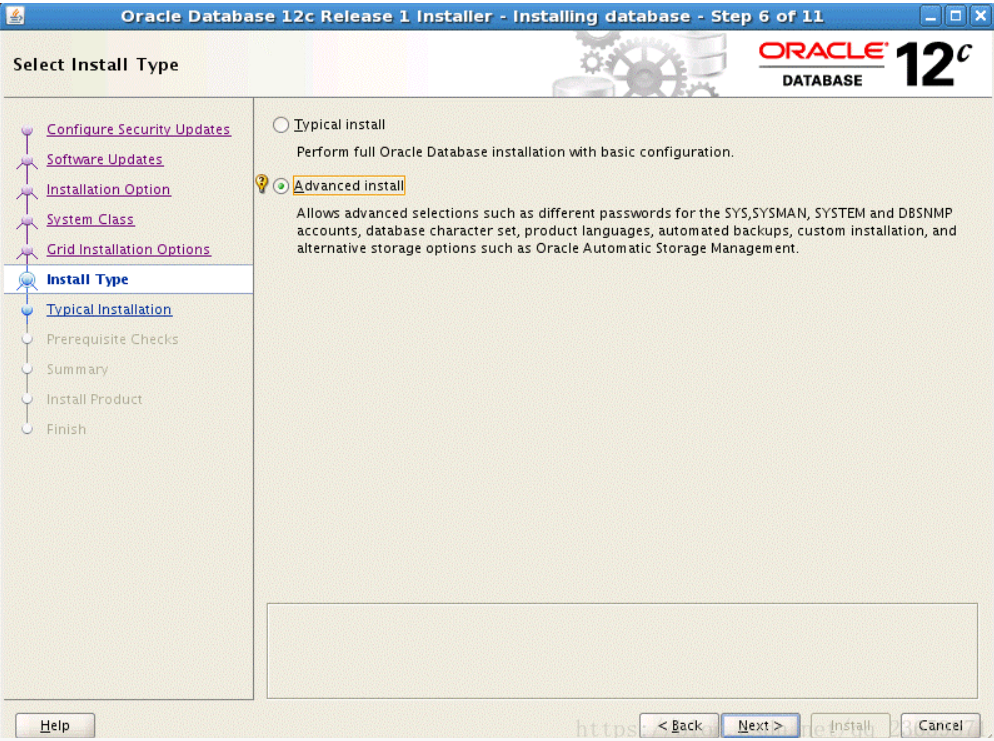Click the System Class step marker

coord(27,221)
